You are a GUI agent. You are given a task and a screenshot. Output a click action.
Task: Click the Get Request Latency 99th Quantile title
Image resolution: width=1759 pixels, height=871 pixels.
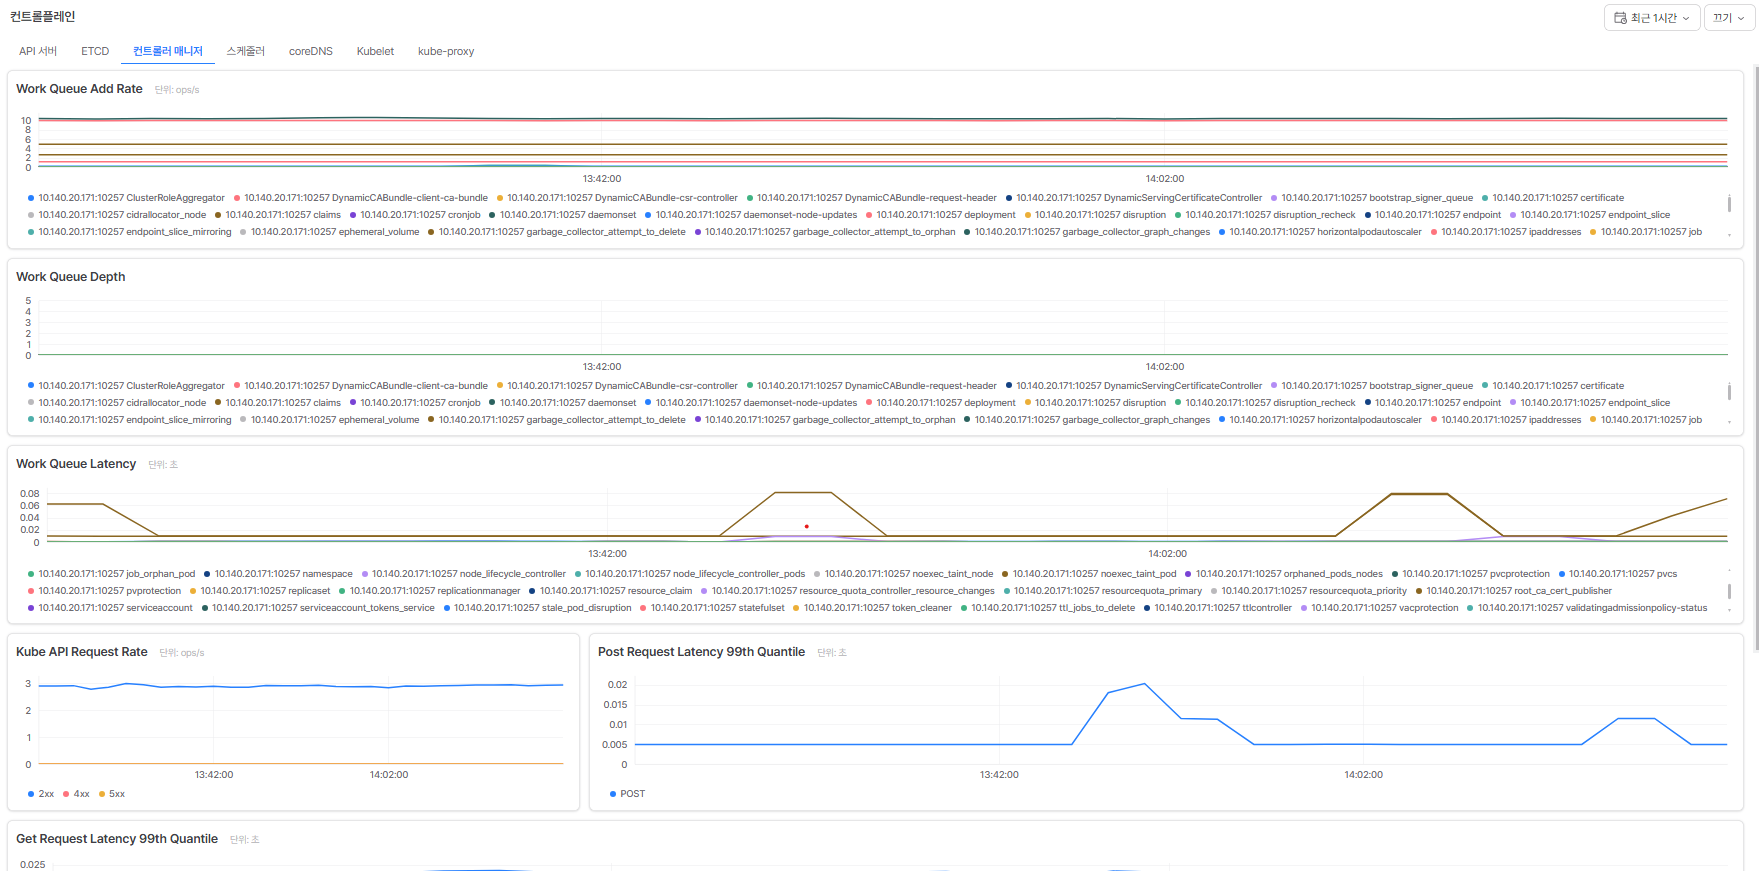(117, 839)
